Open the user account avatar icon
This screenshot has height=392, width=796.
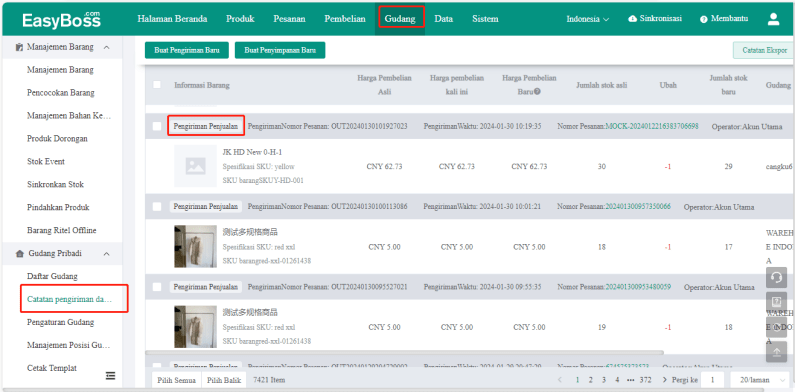click(773, 19)
